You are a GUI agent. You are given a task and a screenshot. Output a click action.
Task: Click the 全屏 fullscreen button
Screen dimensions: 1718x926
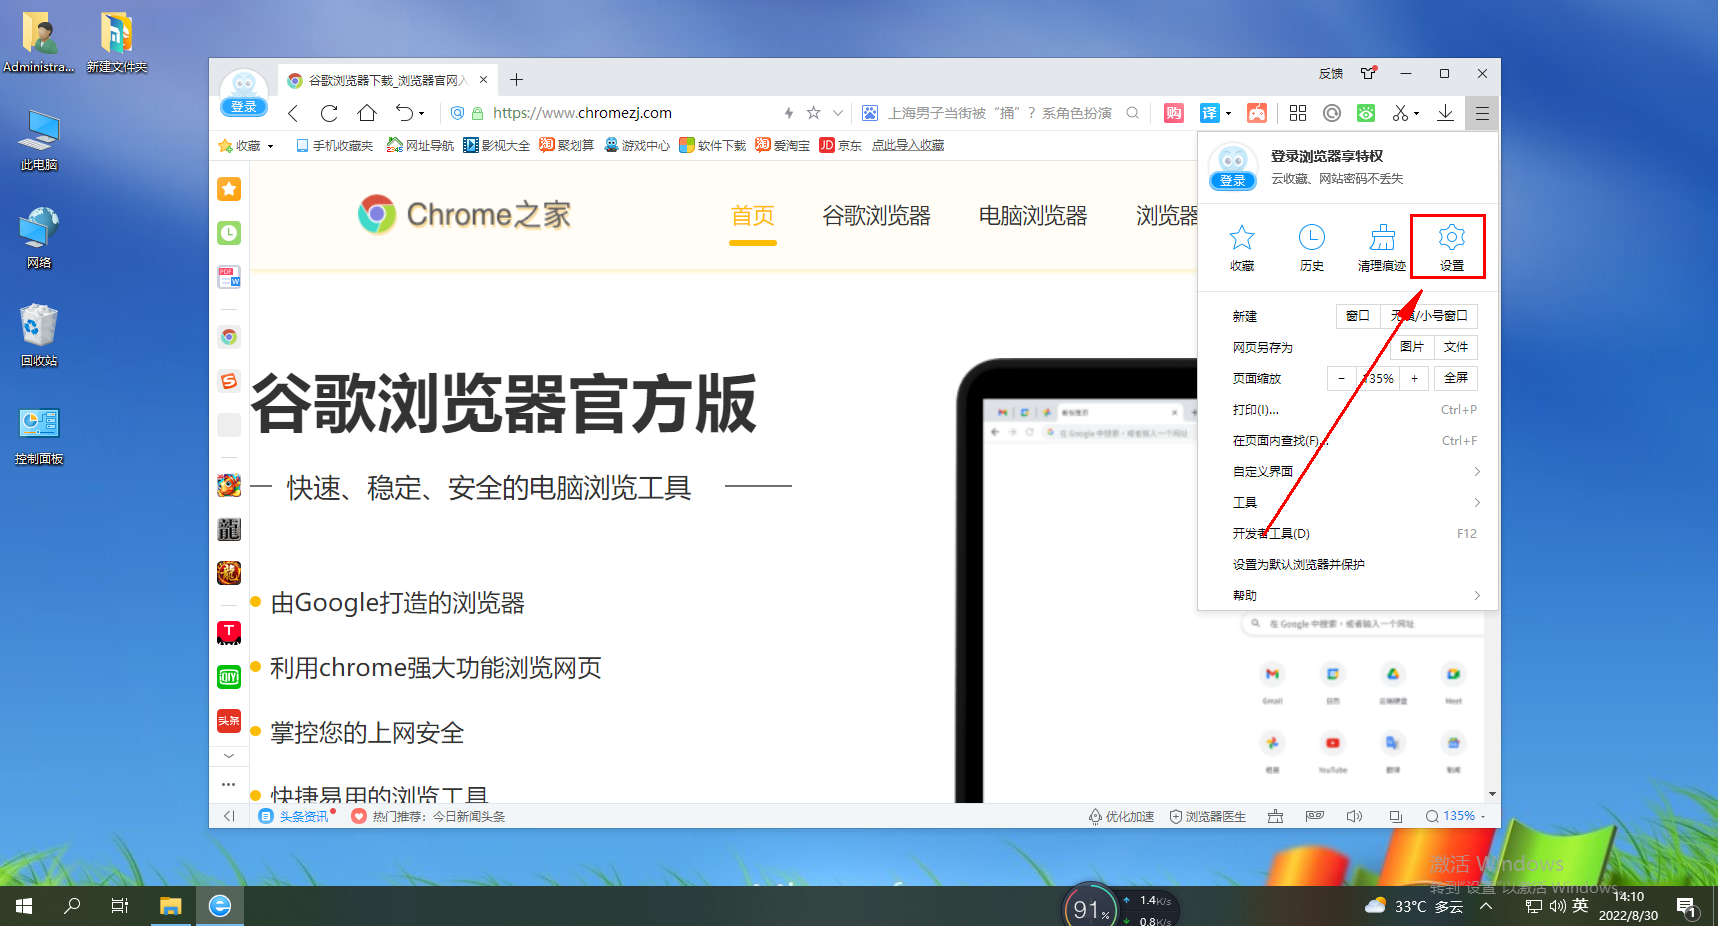(1456, 378)
